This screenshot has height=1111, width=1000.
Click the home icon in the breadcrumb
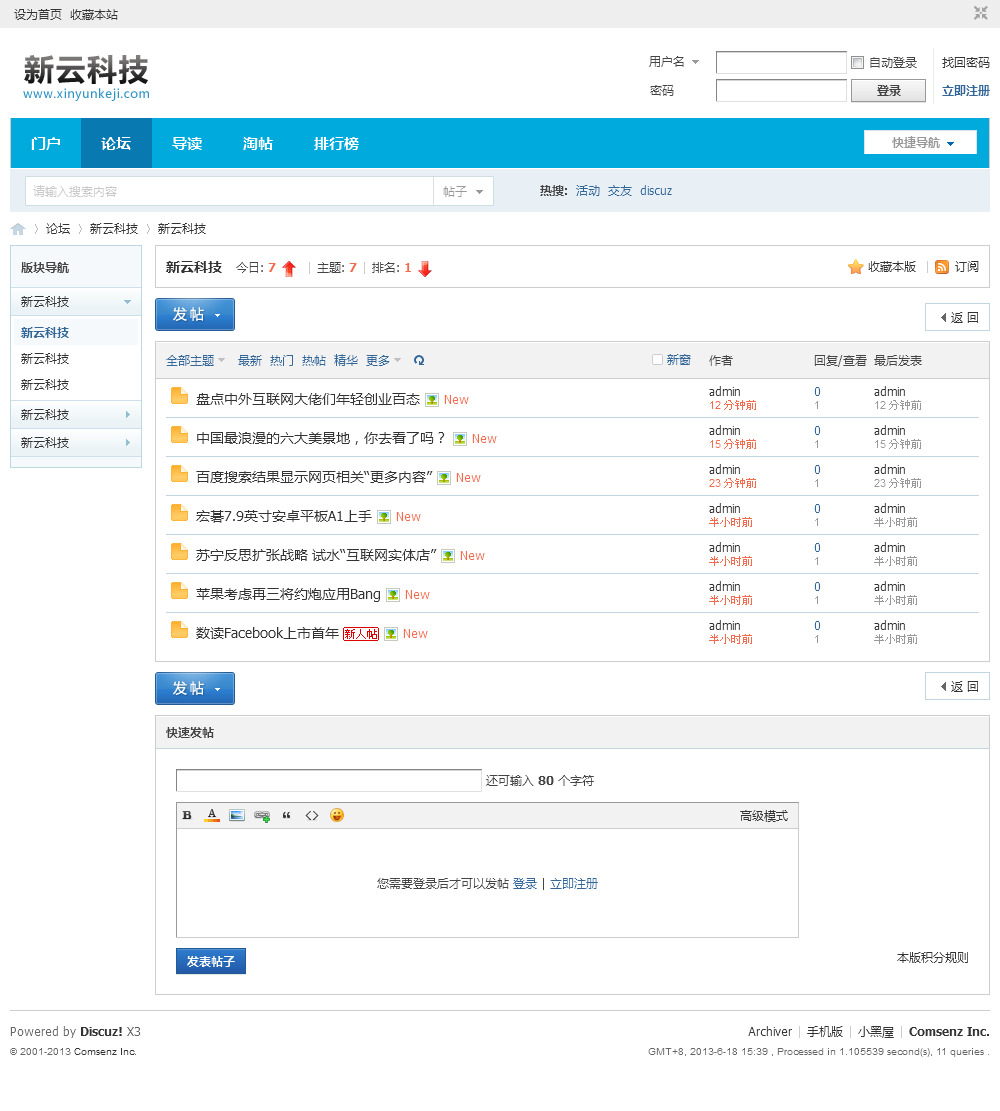[18, 229]
